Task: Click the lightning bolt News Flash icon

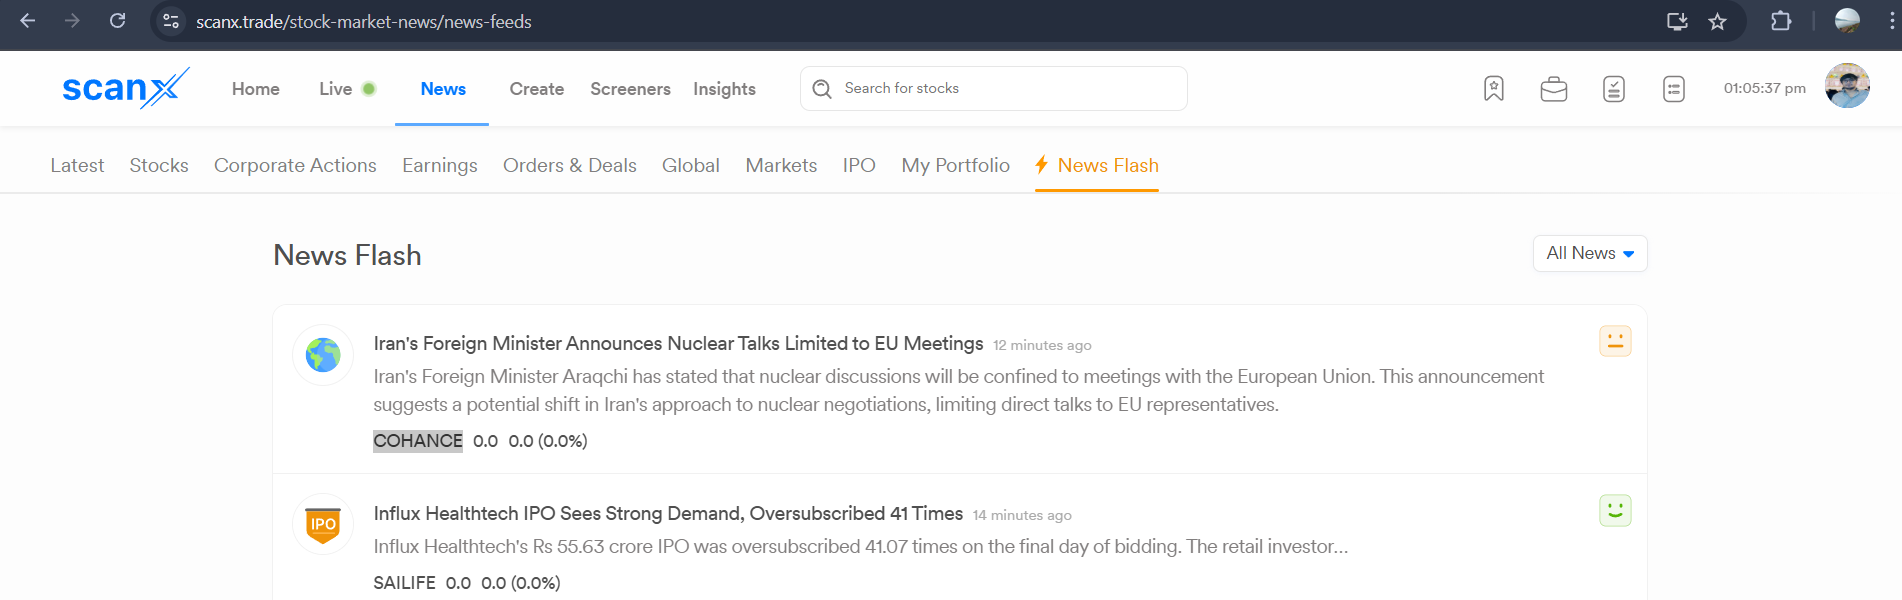Action: coord(1042,165)
